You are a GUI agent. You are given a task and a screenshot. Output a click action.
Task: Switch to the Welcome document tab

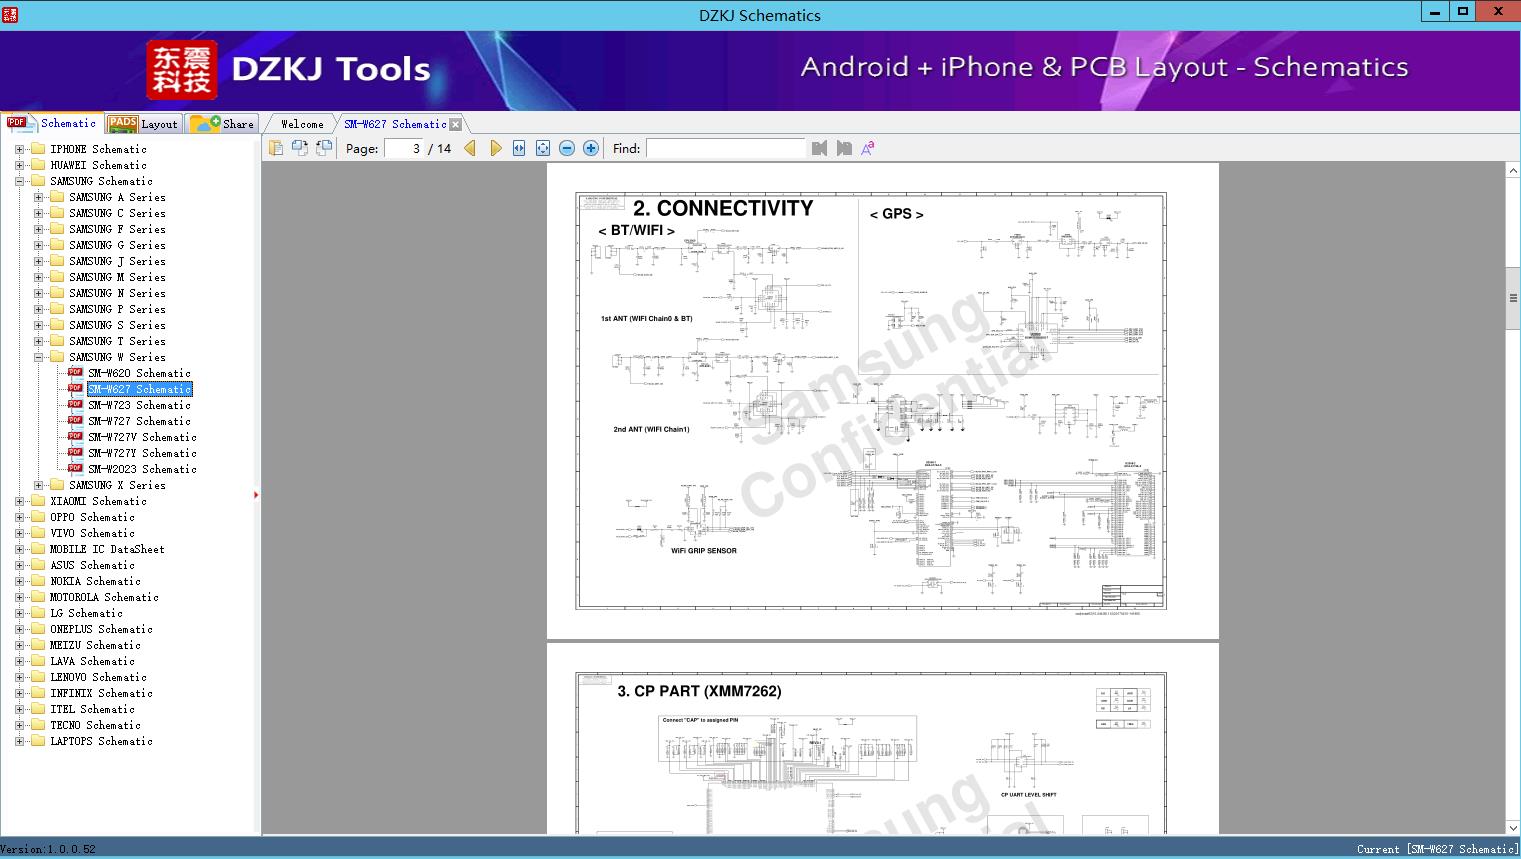[x=302, y=124]
